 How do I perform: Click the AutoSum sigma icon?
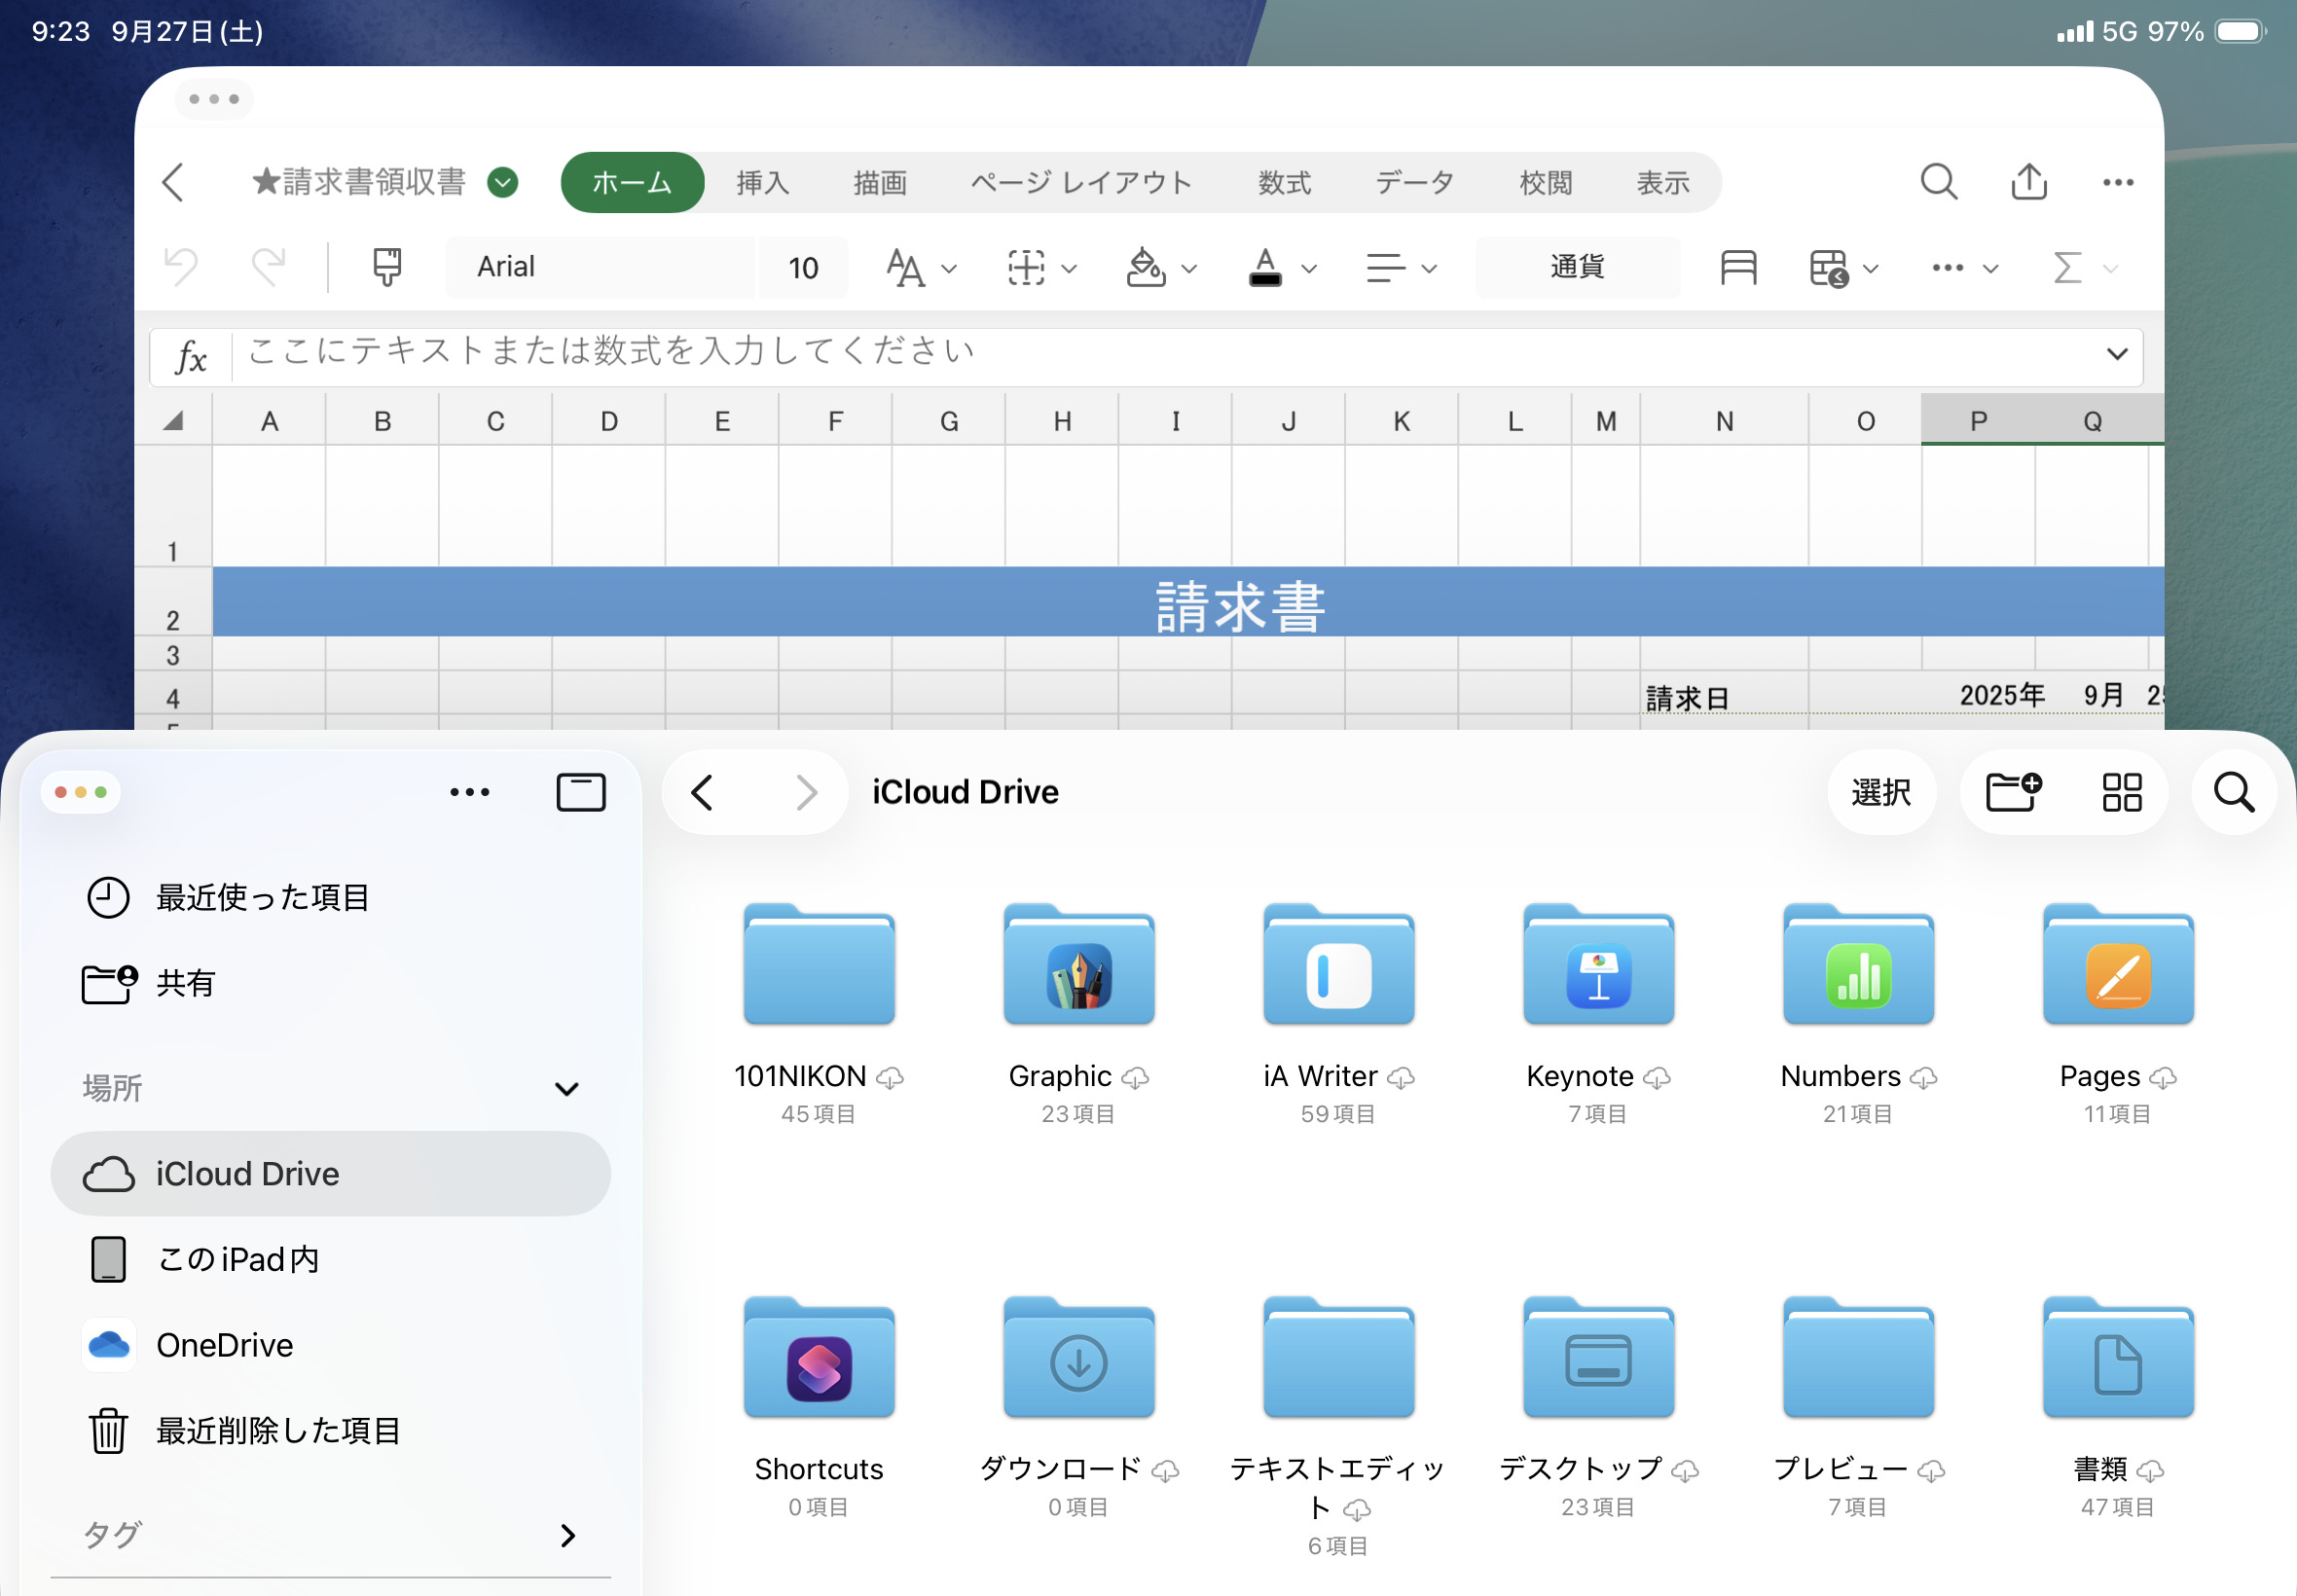(x=2067, y=267)
